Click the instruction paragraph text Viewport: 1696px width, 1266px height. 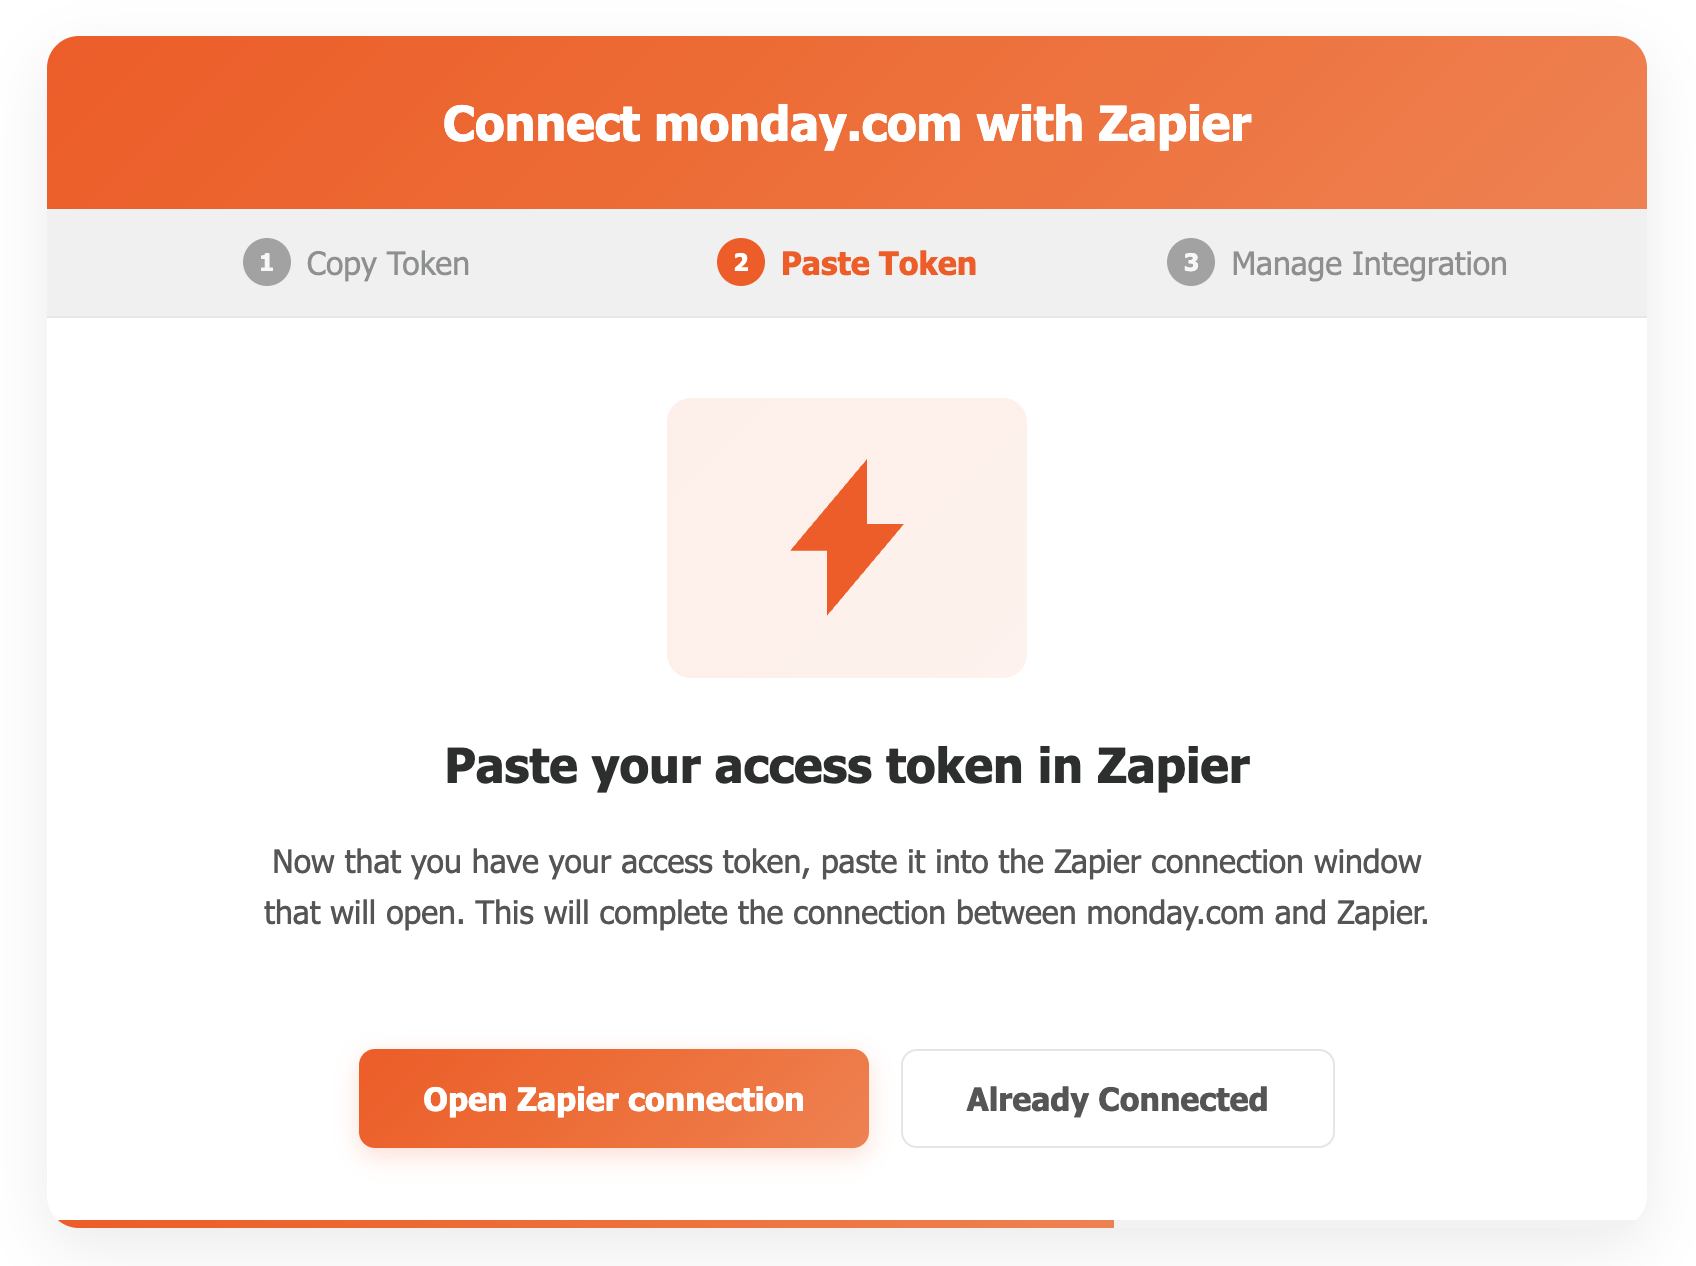coord(847,886)
